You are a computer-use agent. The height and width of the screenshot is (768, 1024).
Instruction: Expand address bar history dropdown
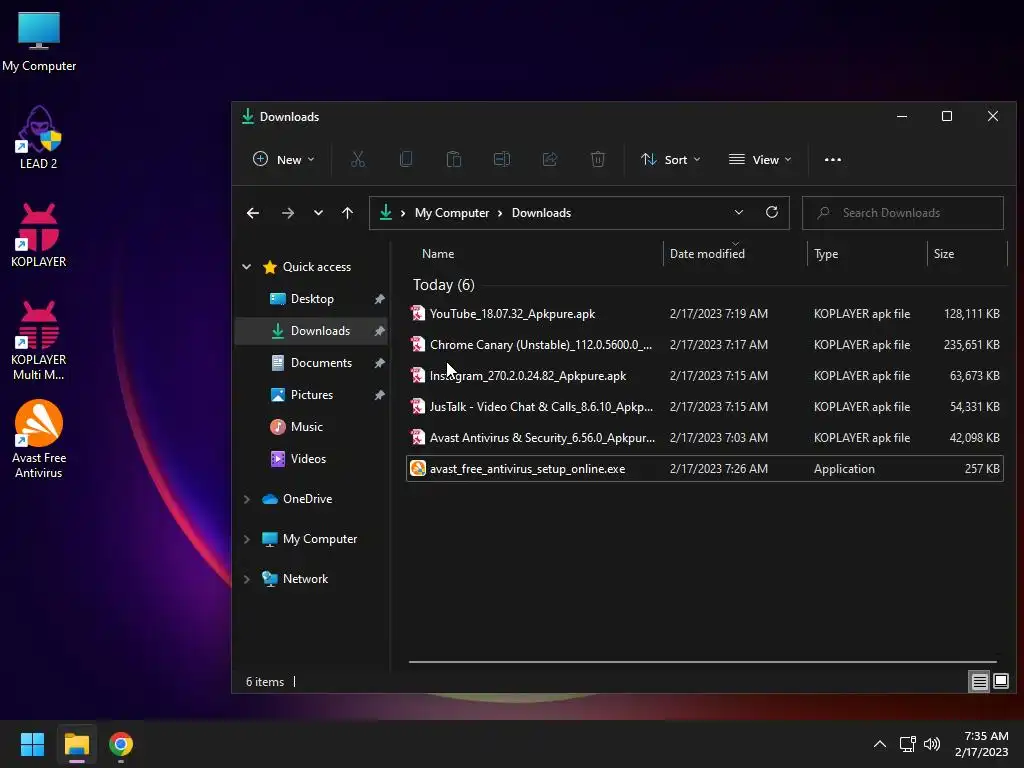[x=739, y=212]
